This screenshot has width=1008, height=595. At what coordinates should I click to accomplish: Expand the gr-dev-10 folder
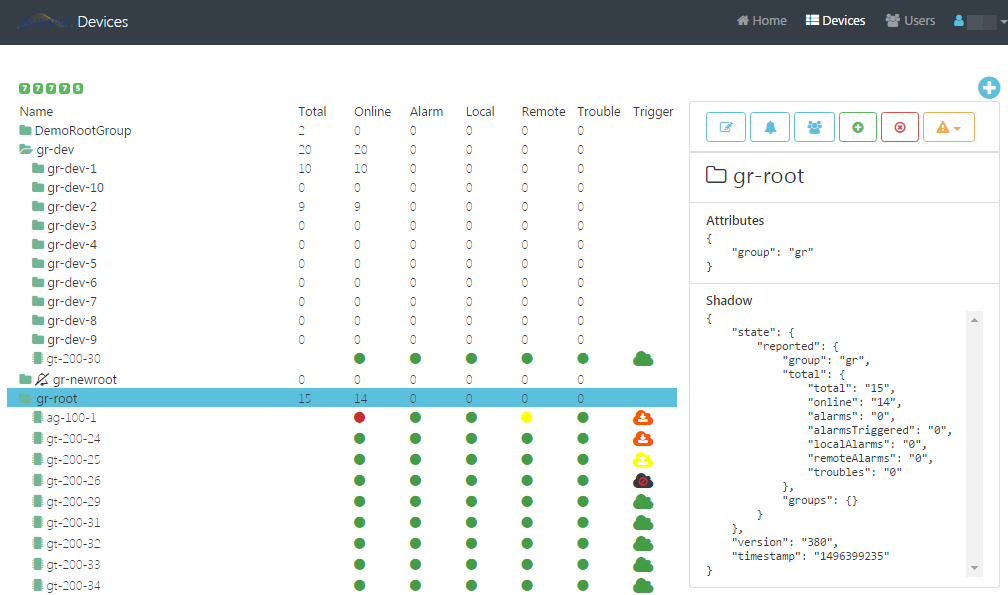coord(38,188)
